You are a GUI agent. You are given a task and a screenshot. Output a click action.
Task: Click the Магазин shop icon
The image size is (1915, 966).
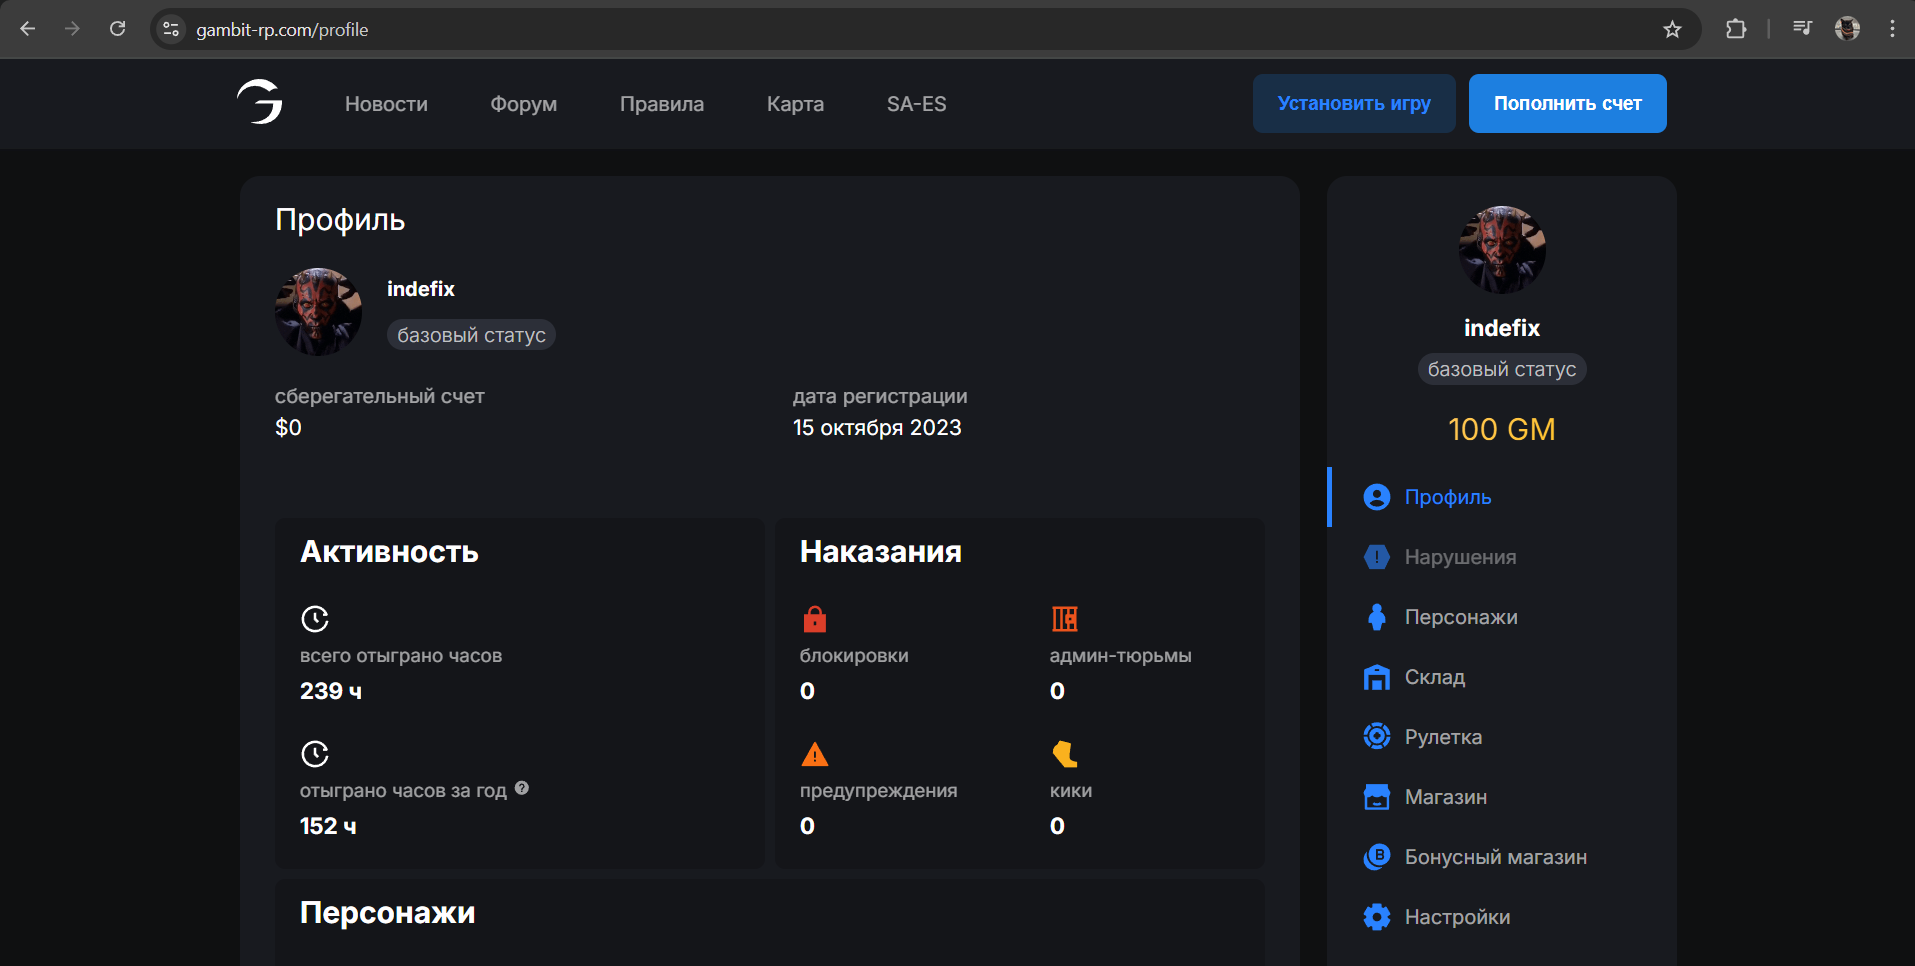1377,797
